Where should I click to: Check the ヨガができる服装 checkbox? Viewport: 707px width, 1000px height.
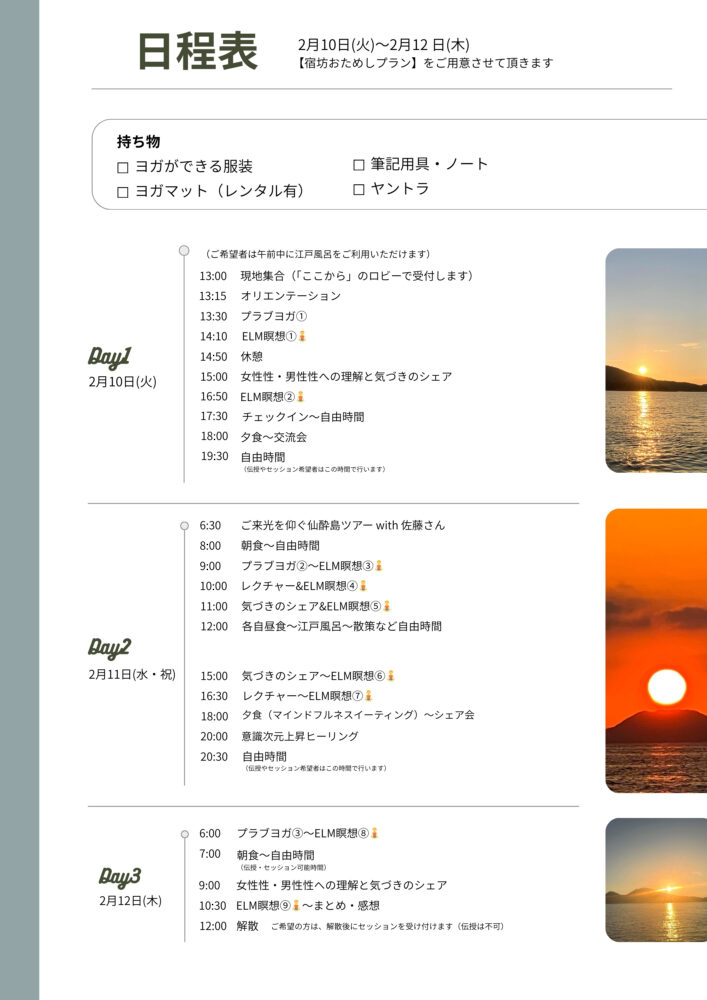coord(123,168)
